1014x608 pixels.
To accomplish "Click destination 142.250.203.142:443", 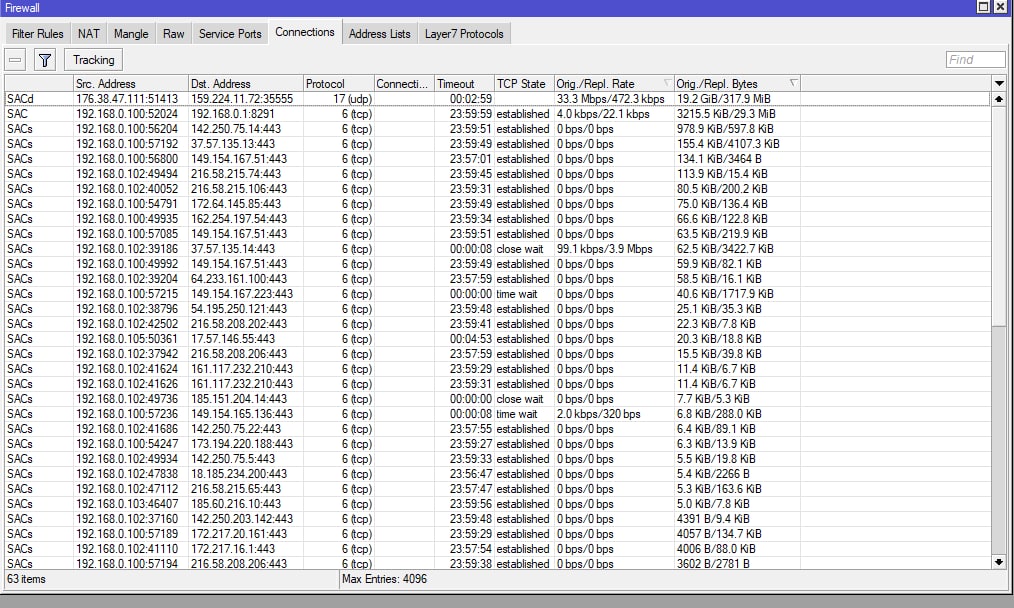I will tap(241, 519).
